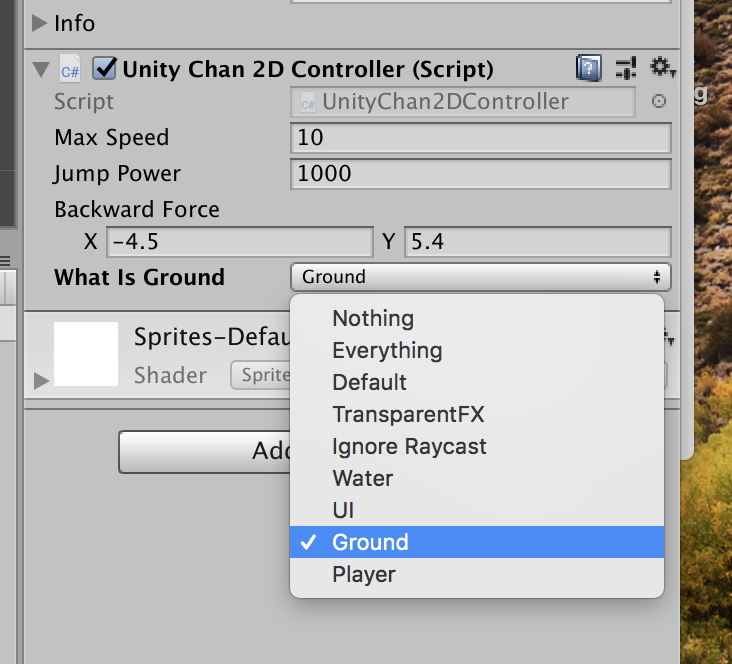Choose TransparentFX layer option
Image resolution: width=732 pixels, height=664 pixels.
click(477, 414)
